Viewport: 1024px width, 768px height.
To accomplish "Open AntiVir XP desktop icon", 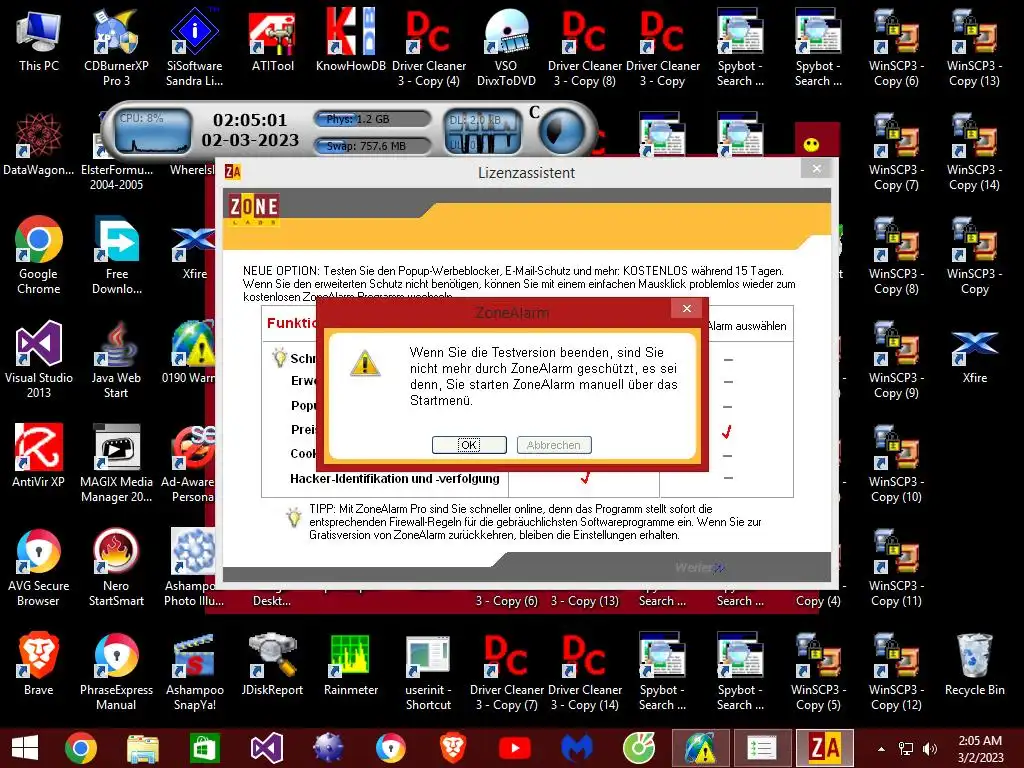I will pos(39,456).
